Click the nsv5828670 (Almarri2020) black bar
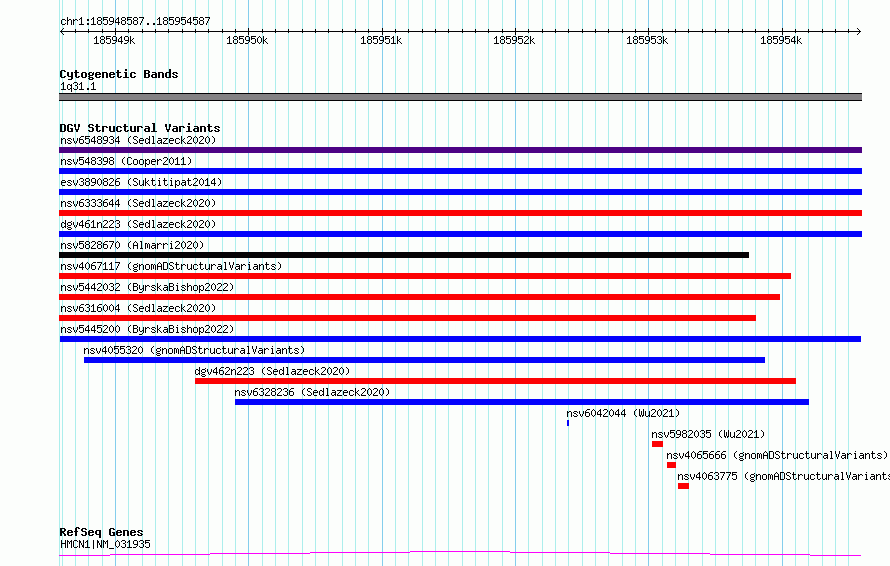Image resolution: width=890 pixels, height=566 pixels. point(404,255)
